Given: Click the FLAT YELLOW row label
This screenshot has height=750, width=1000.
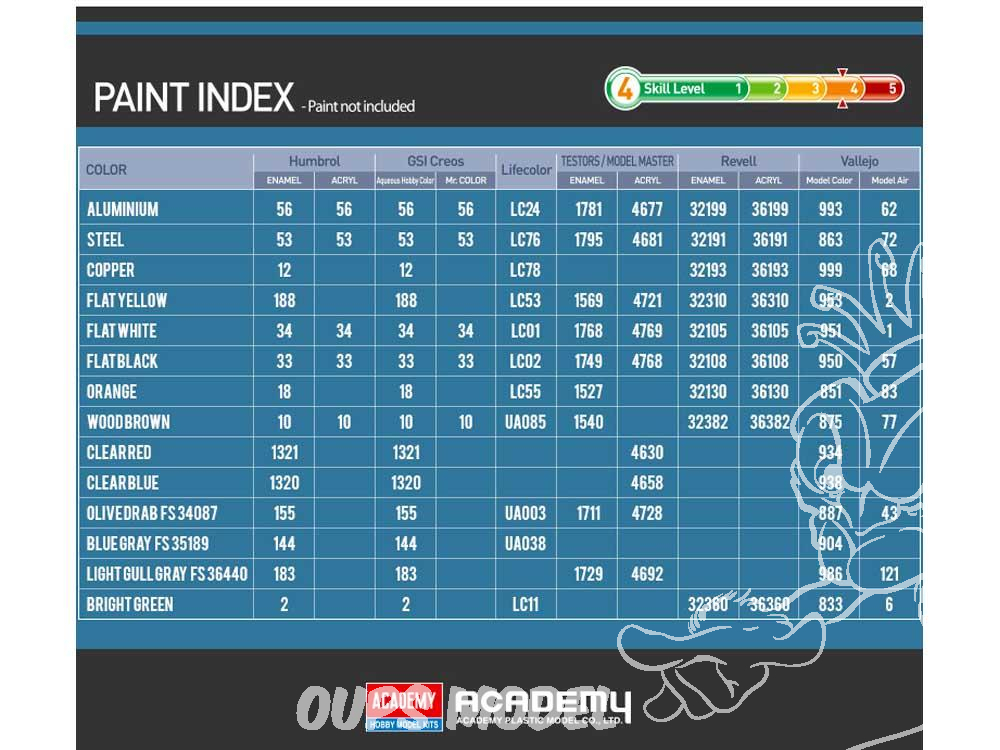Looking at the screenshot, I should (x=126, y=300).
